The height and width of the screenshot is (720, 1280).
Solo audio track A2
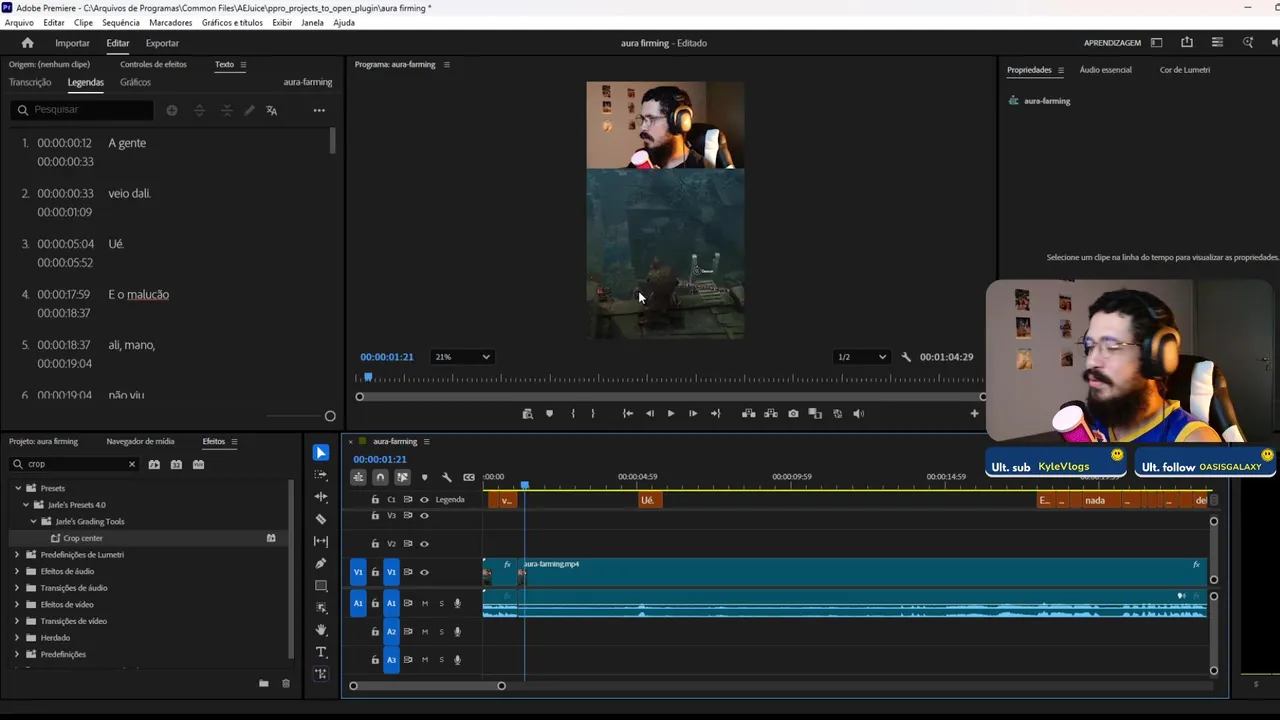pyautogui.click(x=441, y=632)
